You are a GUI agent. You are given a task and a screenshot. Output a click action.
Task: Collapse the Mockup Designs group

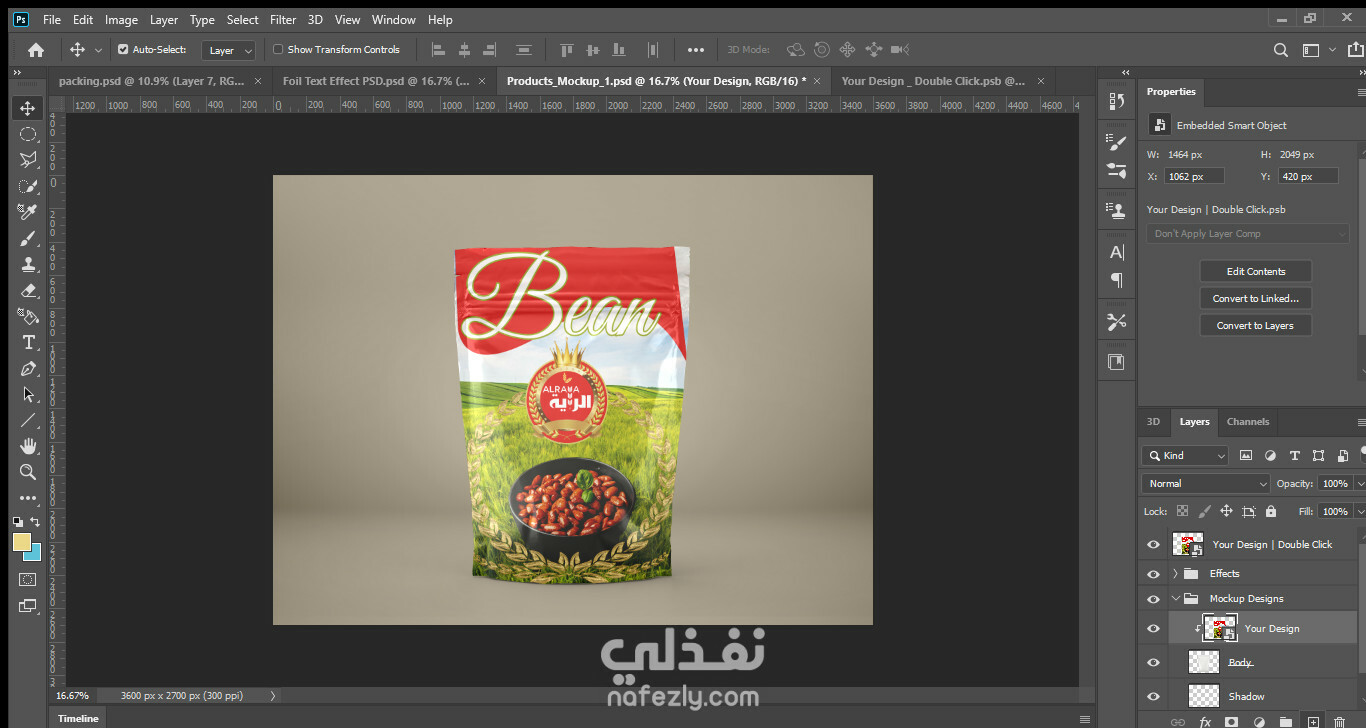point(1175,599)
